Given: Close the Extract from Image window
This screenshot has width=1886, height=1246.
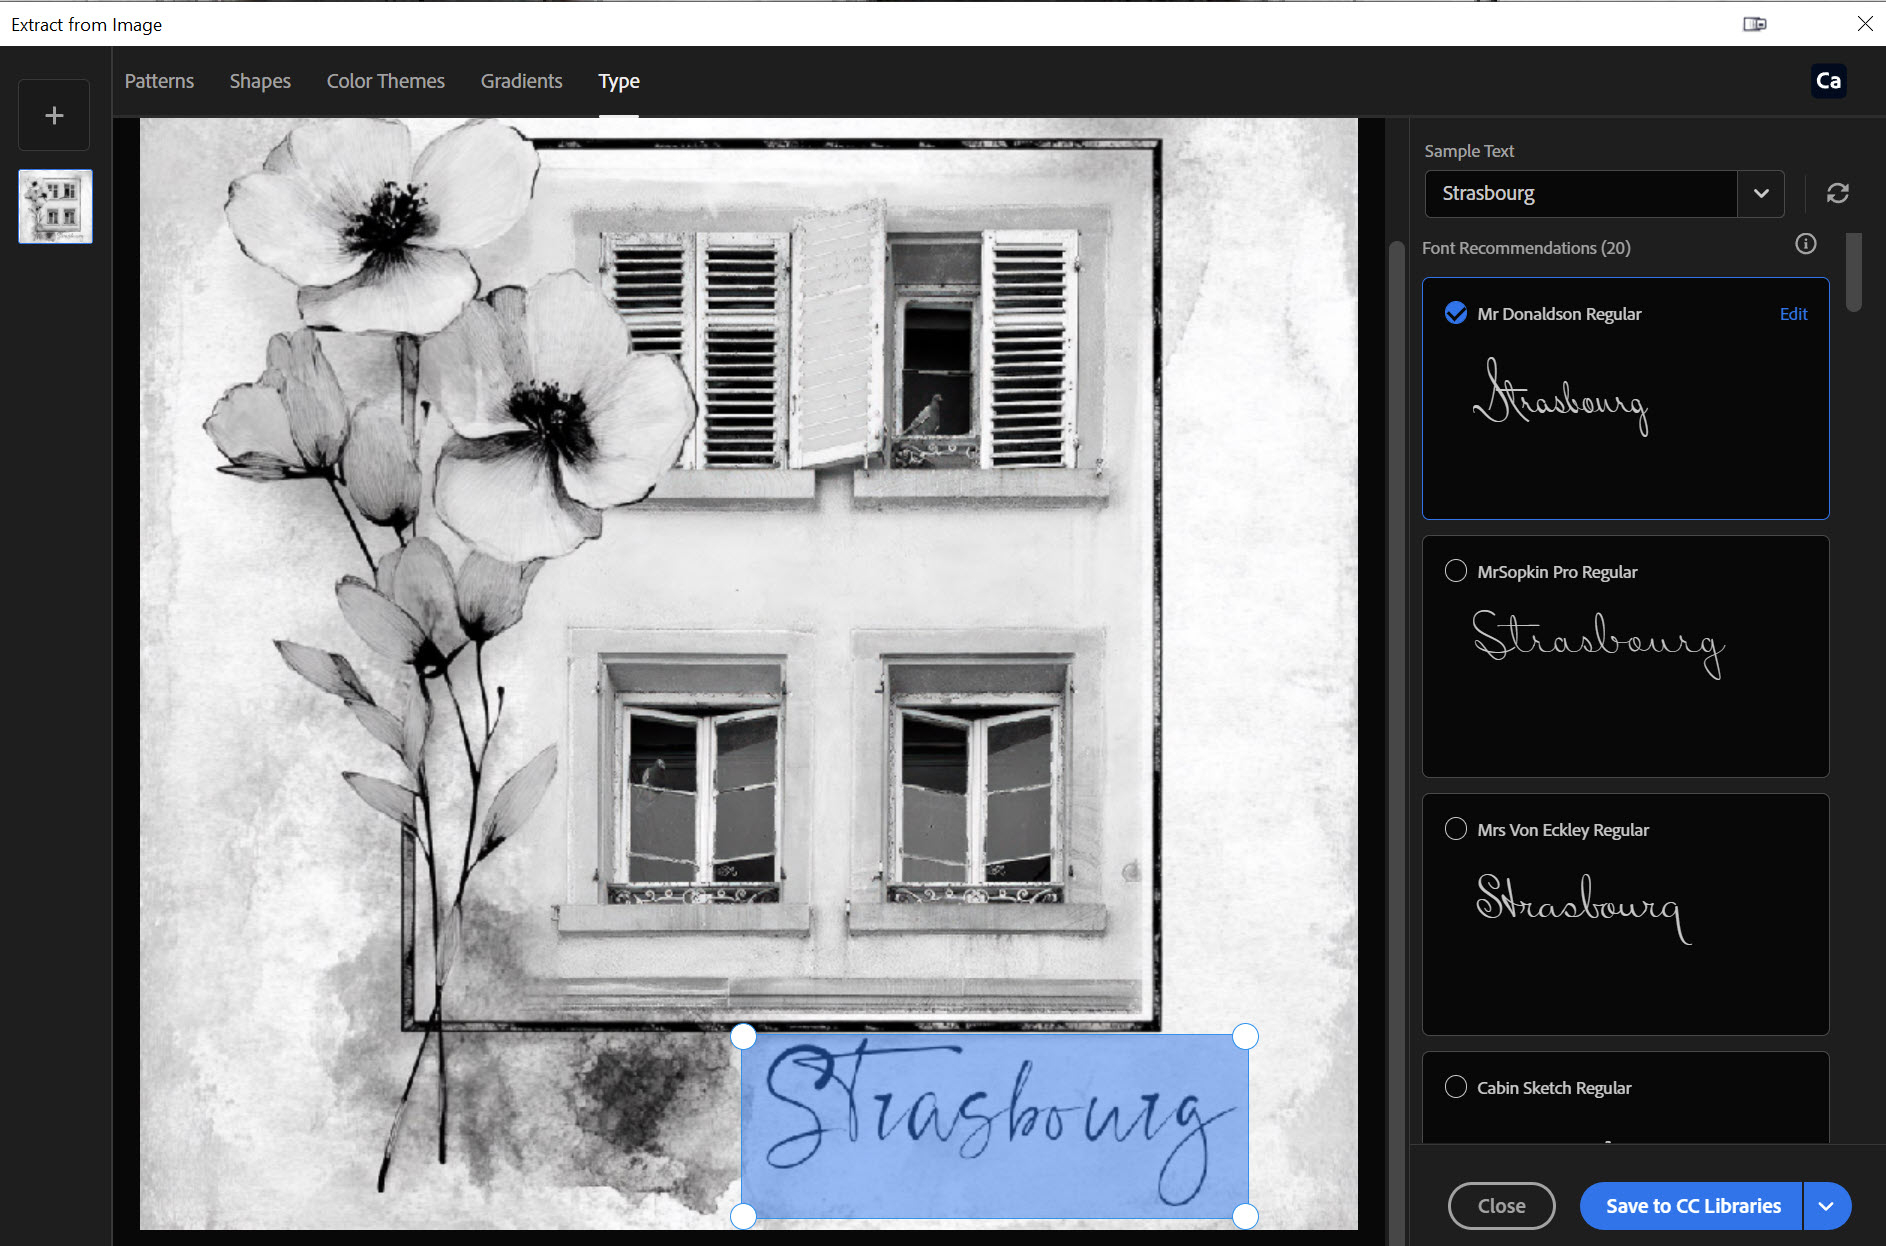Looking at the screenshot, I should [x=1865, y=24].
